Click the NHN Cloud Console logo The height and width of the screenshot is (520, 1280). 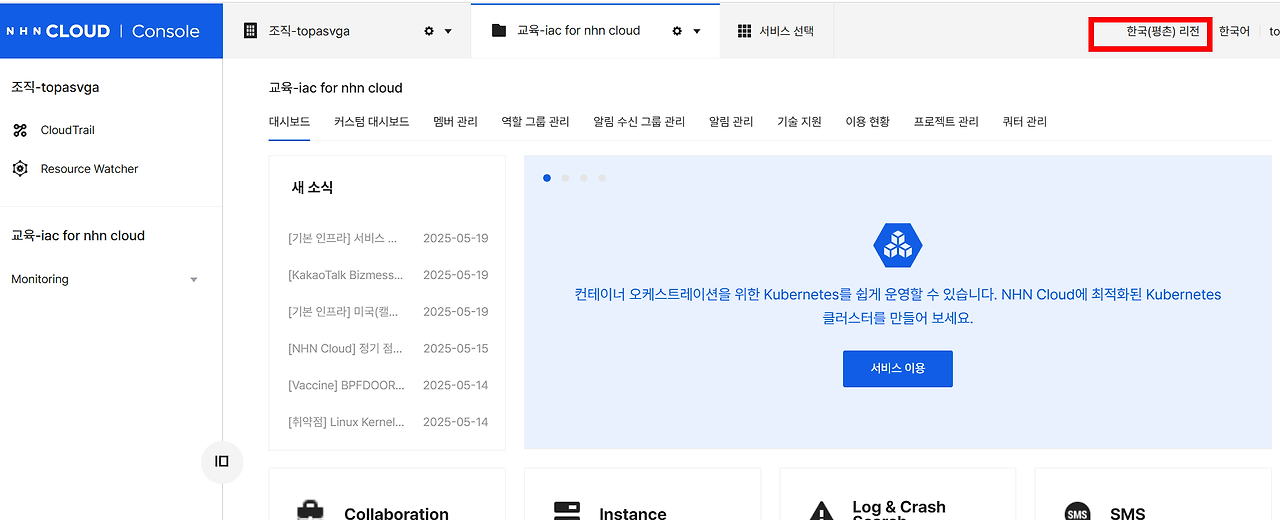point(103,31)
